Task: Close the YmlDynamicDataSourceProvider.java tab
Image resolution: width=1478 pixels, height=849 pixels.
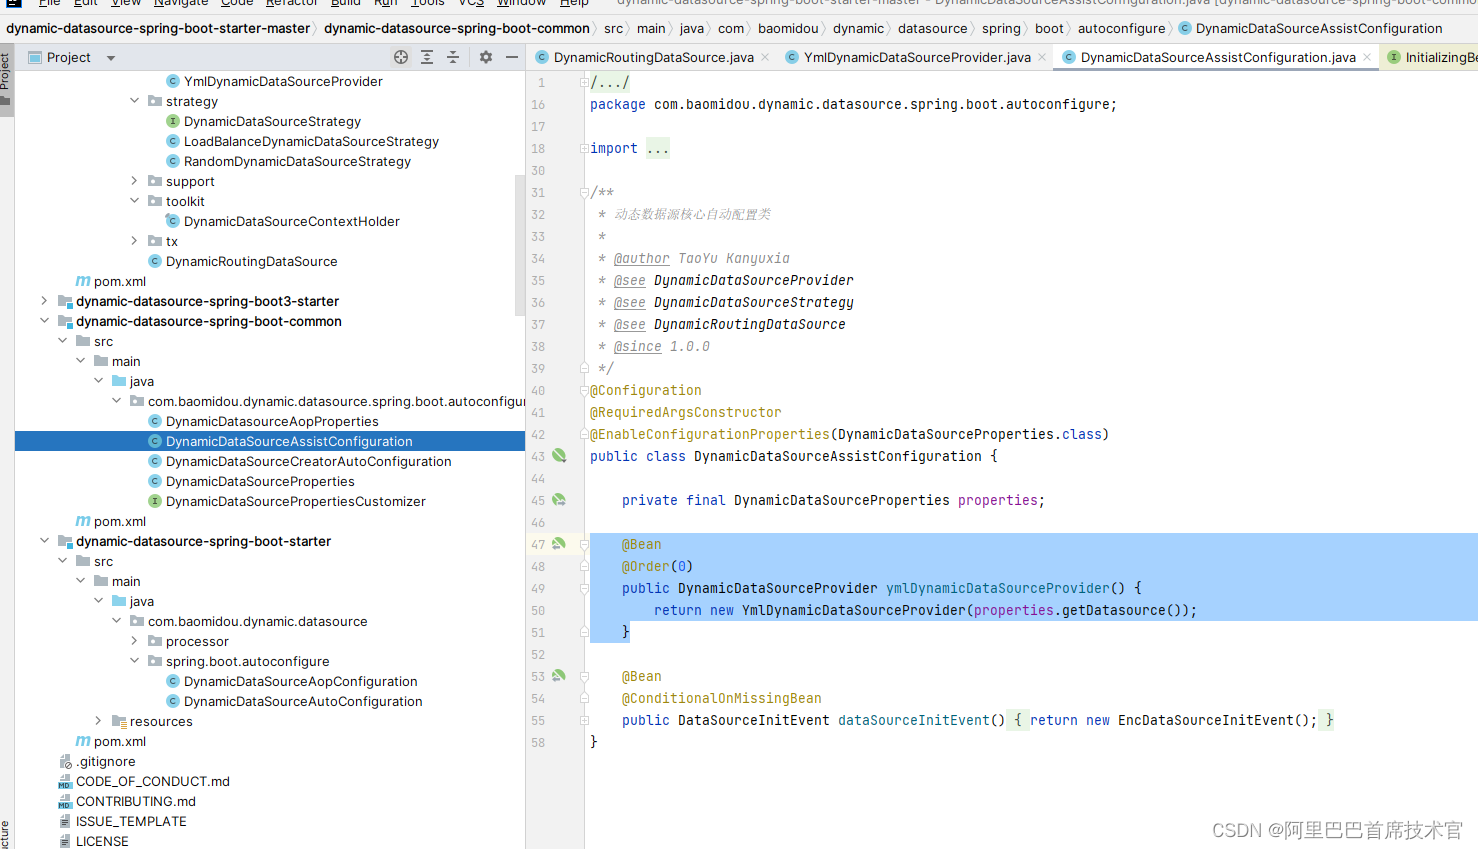Action: (1042, 57)
